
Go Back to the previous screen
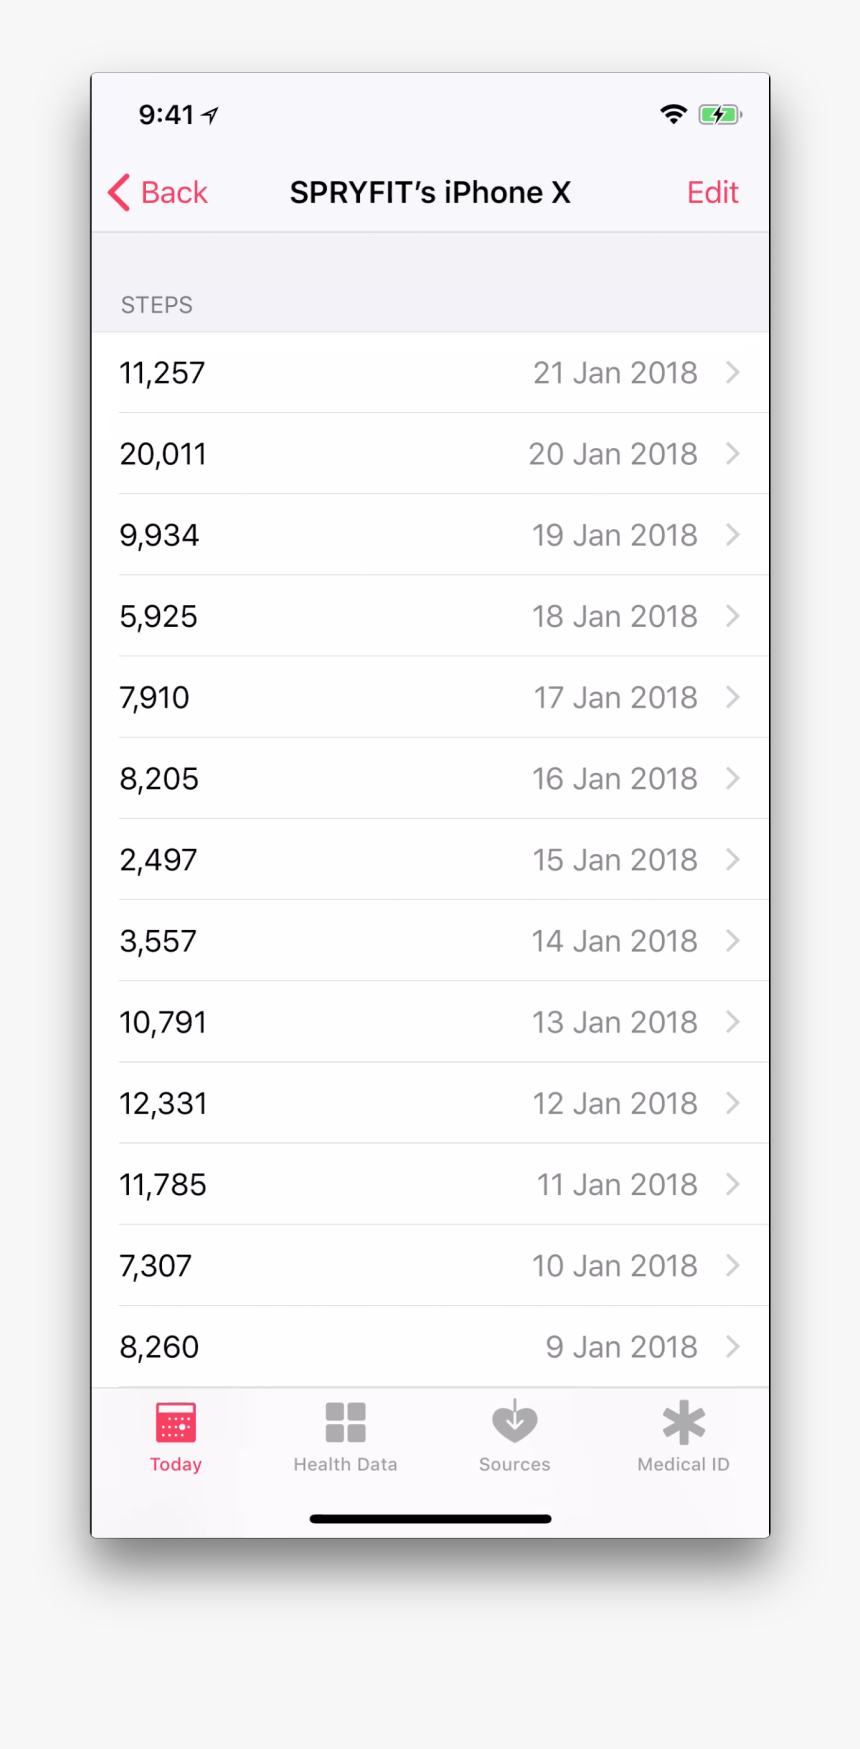pos(174,192)
